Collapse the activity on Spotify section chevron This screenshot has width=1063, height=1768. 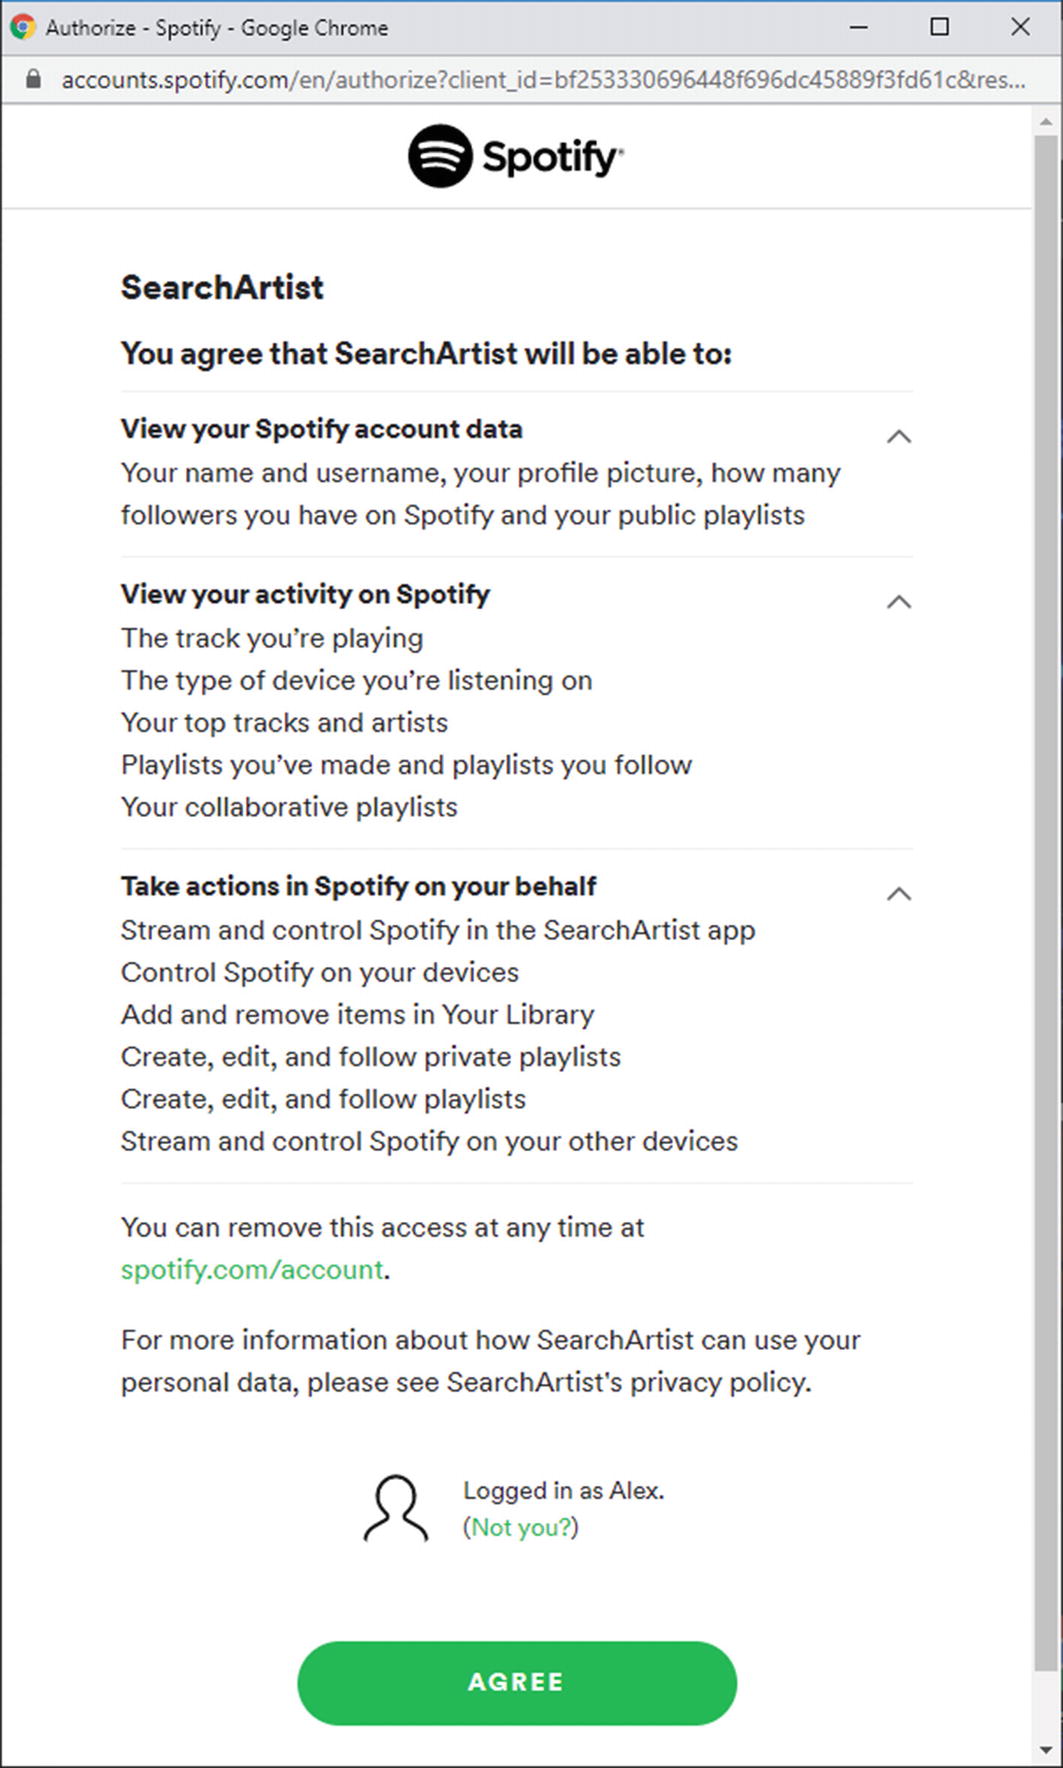pyautogui.click(x=899, y=602)
